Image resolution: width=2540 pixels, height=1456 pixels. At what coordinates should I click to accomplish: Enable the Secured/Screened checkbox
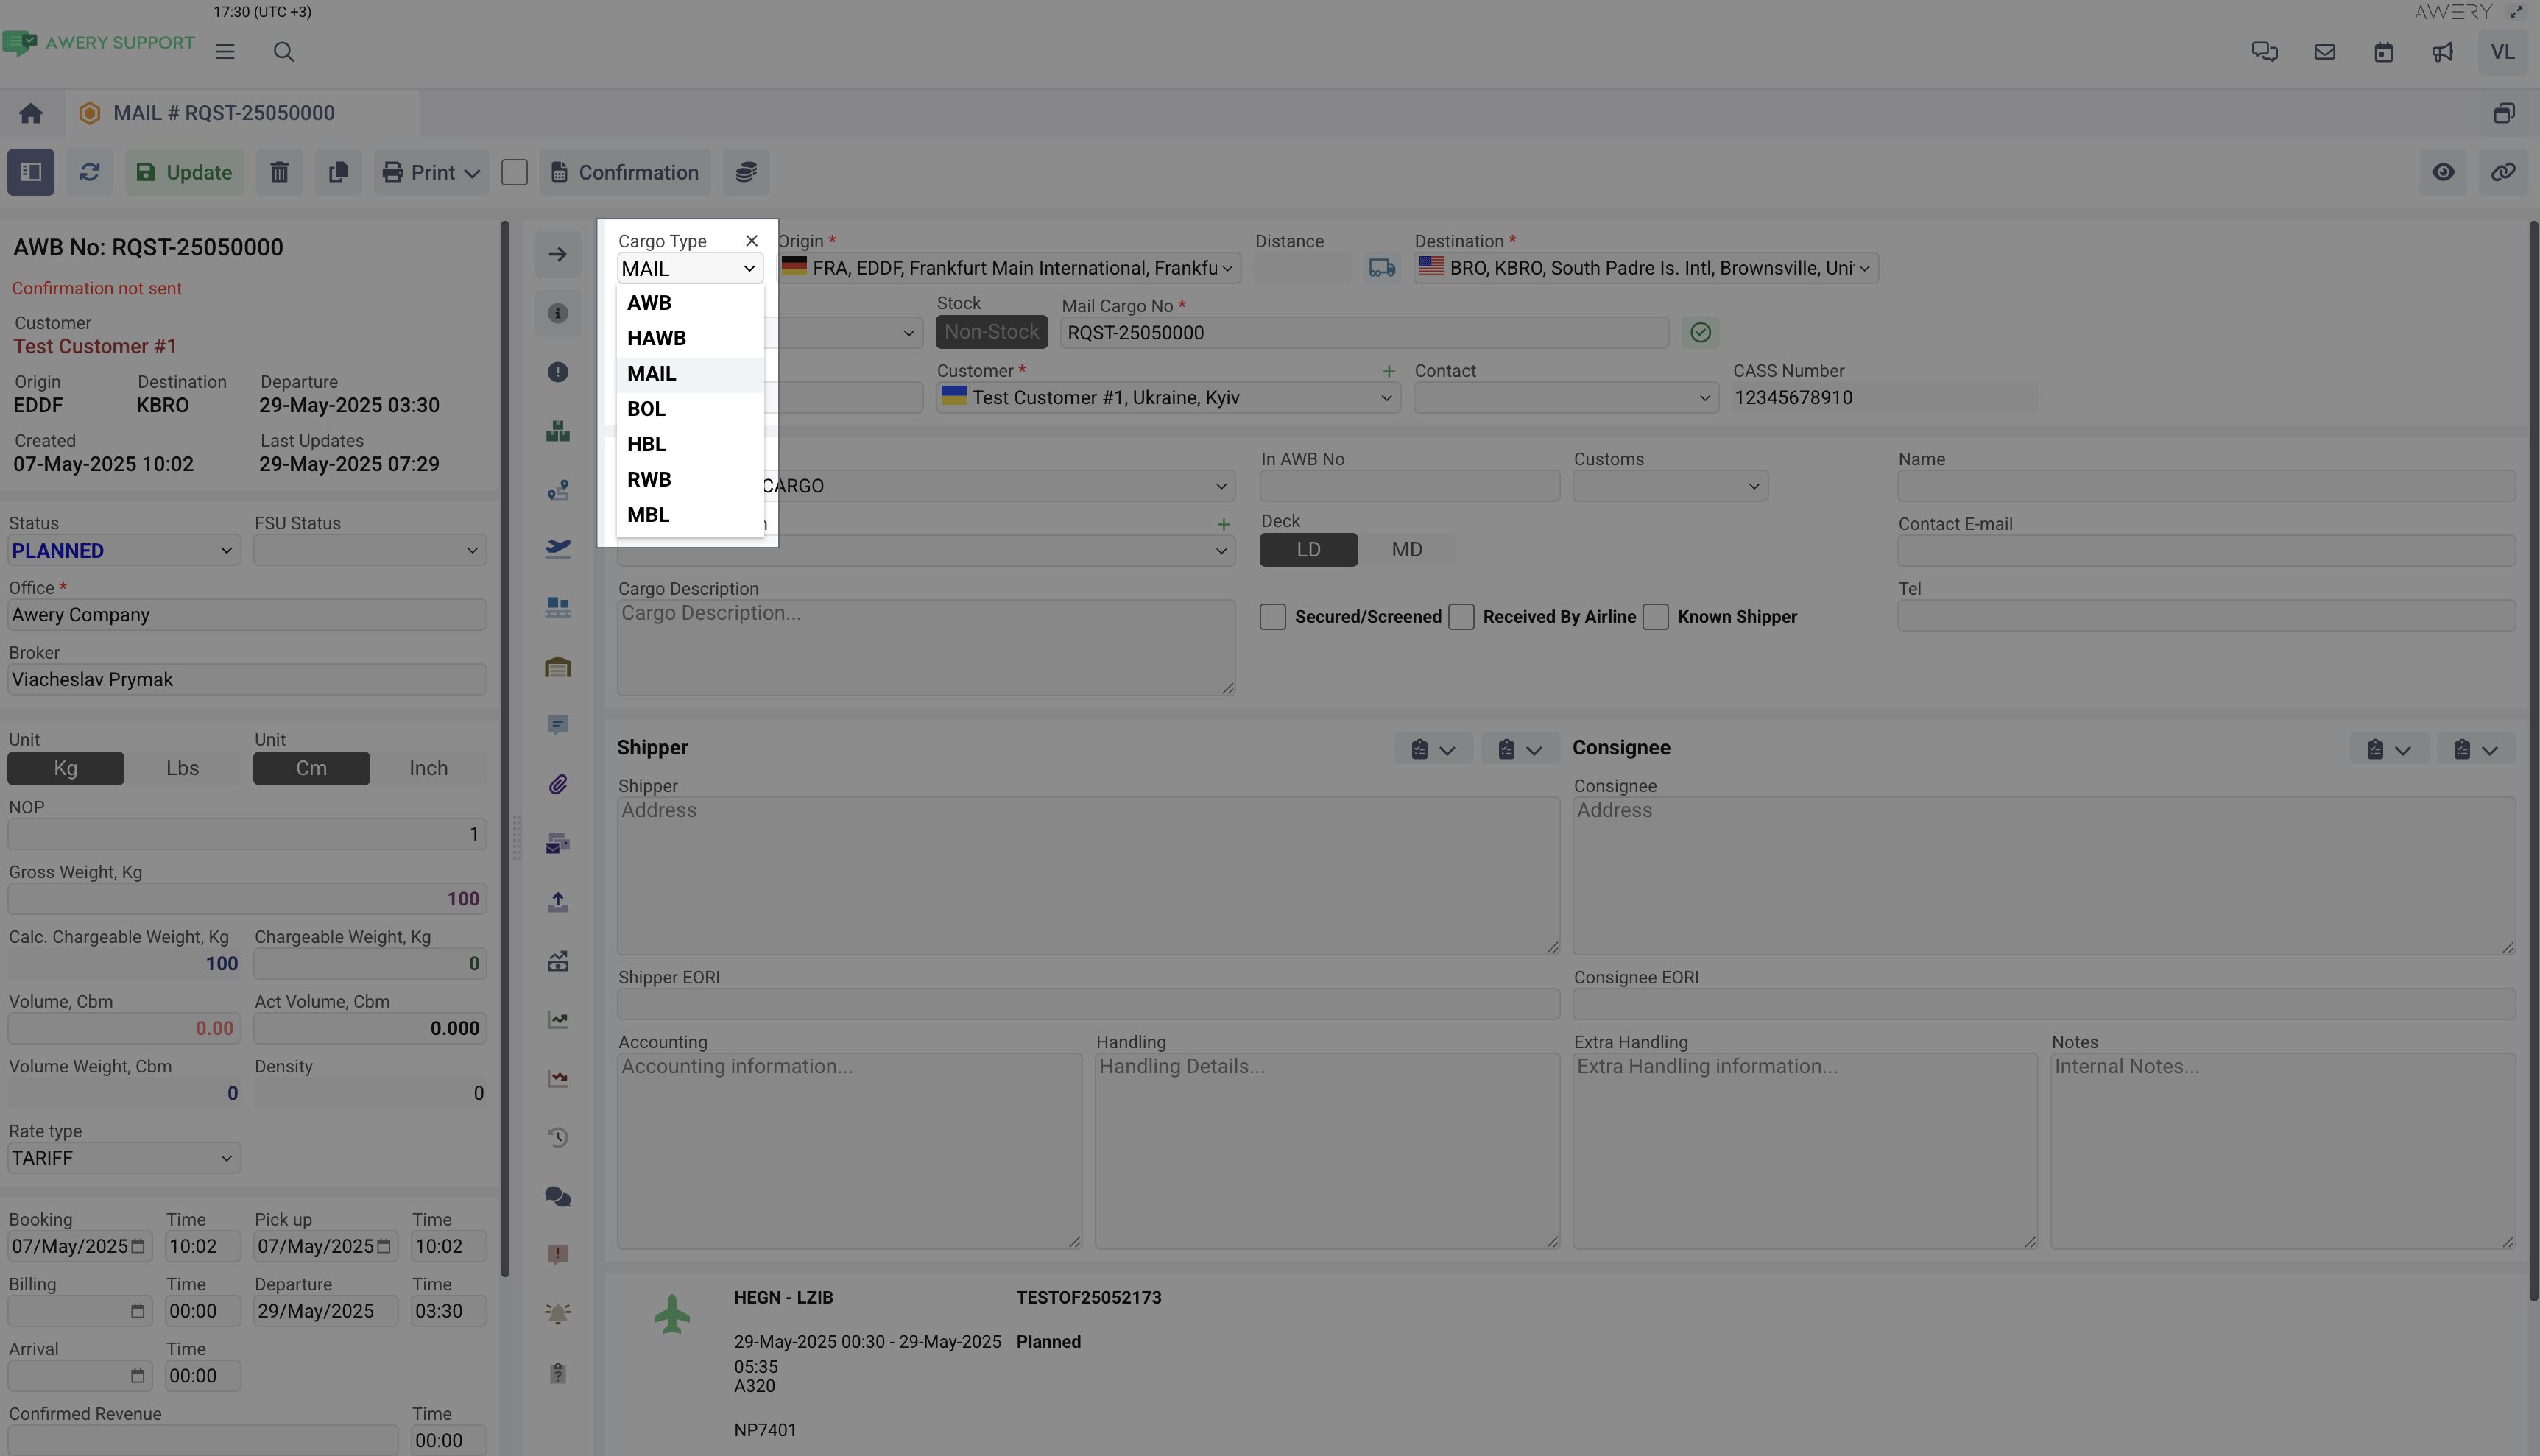coord(1272,617)
